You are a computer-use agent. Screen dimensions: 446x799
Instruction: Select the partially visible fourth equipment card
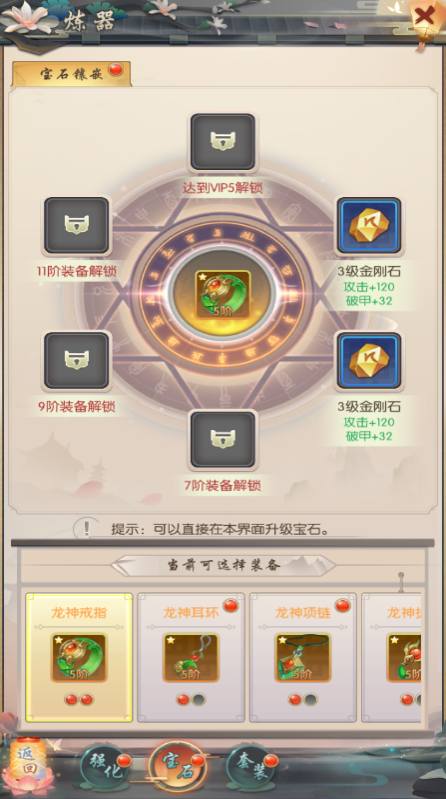click(391, 657)
